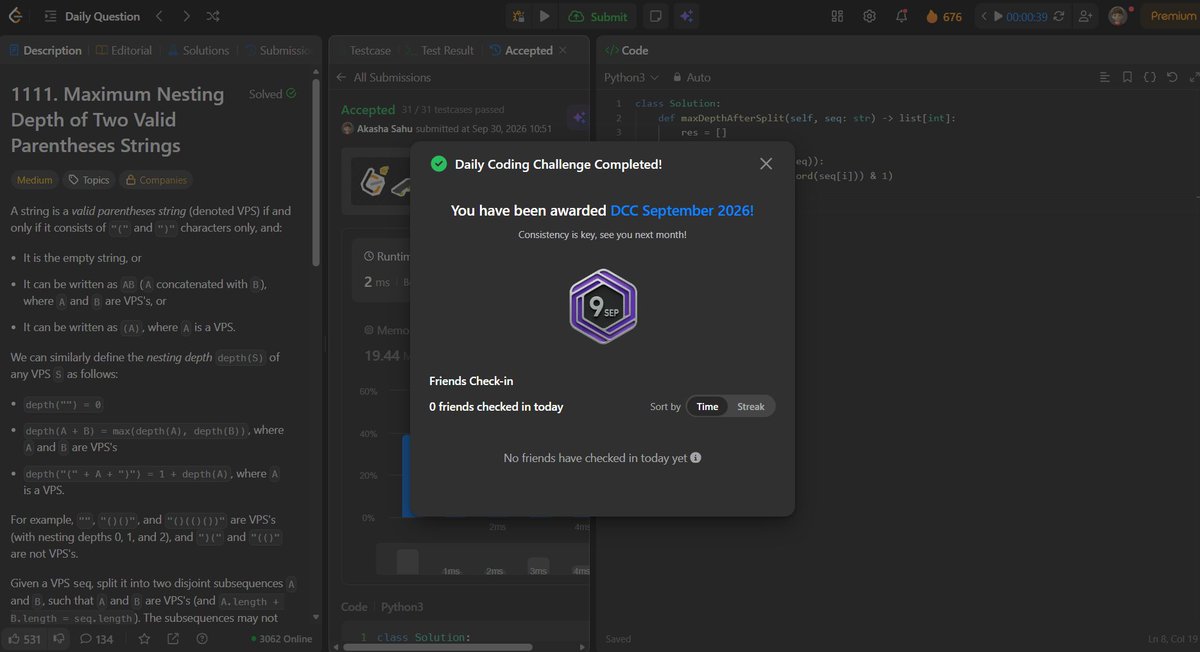The image size is (1200, 652).
Task: Click the 9 SEP badge image
Action: 603,307
